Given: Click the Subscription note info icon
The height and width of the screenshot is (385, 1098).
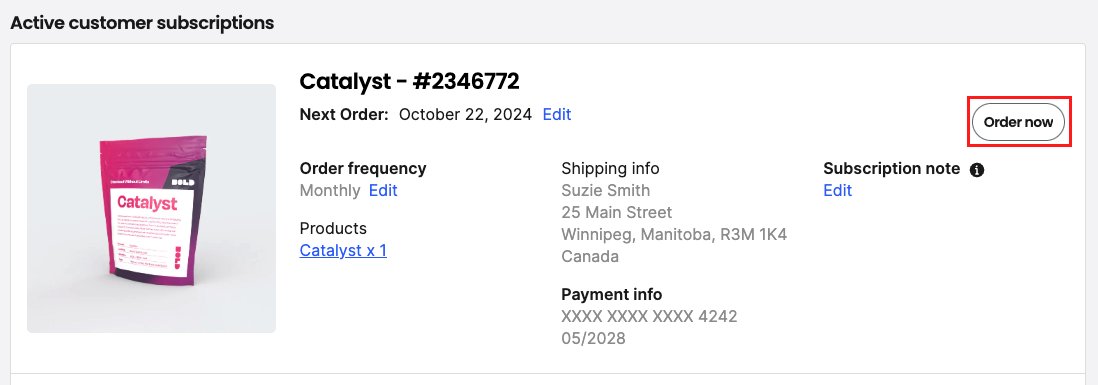Looking at the screenshot, I should point(977,169).
